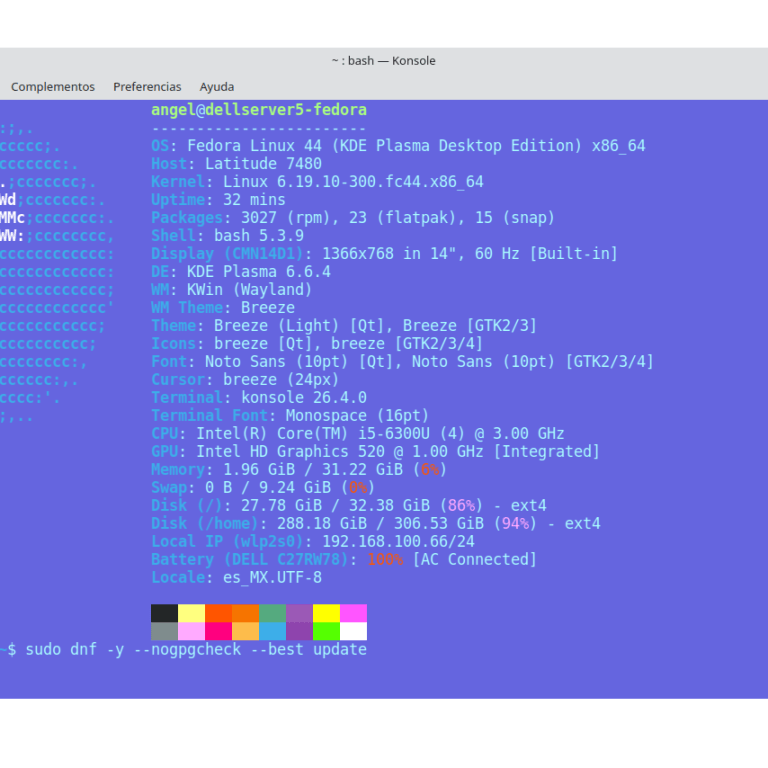Viewport: 768px width, 768px height.
Task: Click the Uptime value 32 mins
Action: click(254, 200)
